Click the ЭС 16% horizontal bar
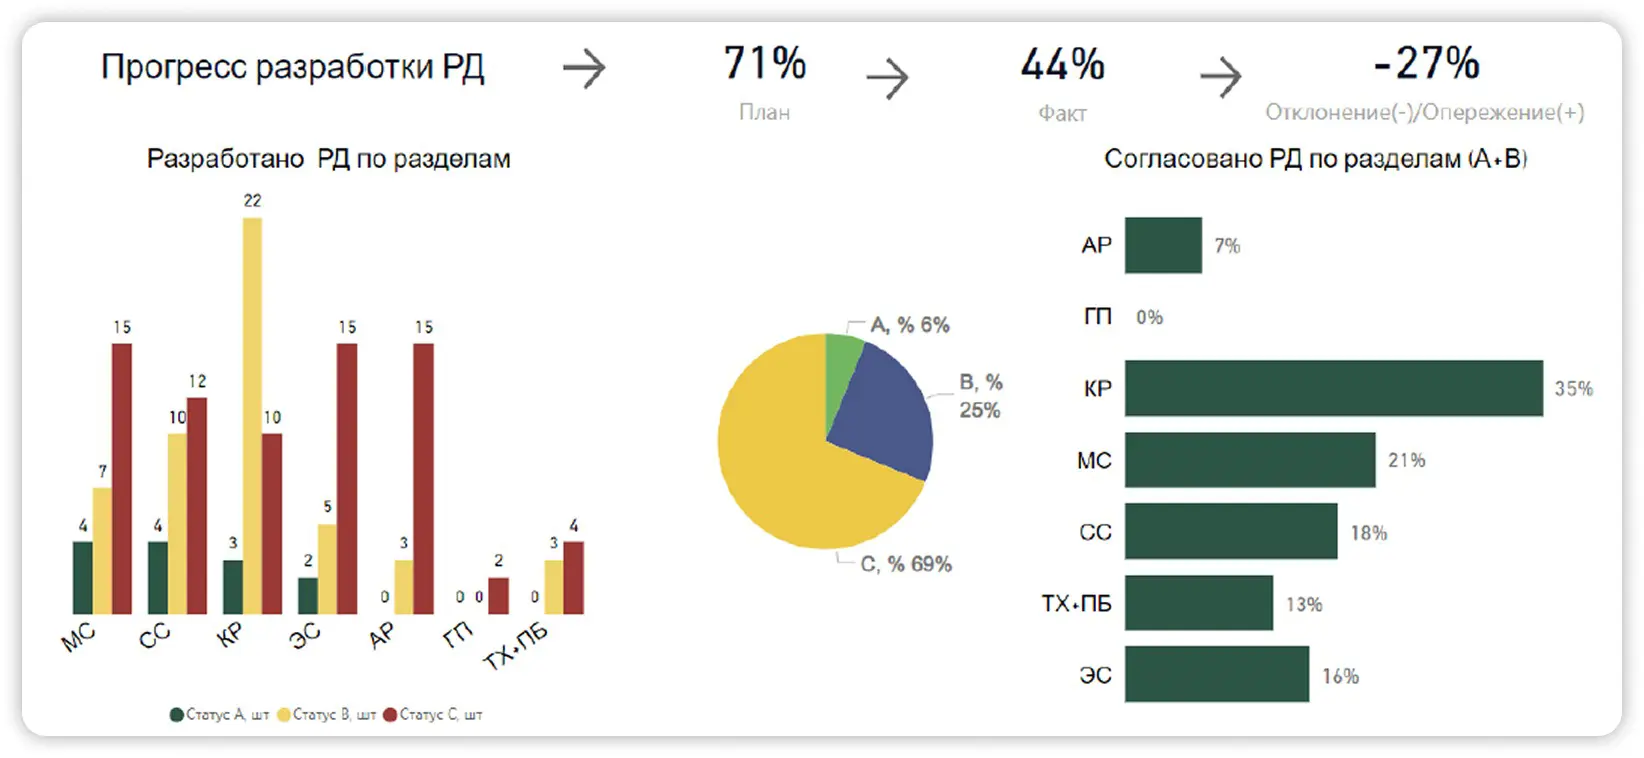Image resolution: width=1644 pixels, height=758 pixels. pyautogui.click(x=1216, y=675)
